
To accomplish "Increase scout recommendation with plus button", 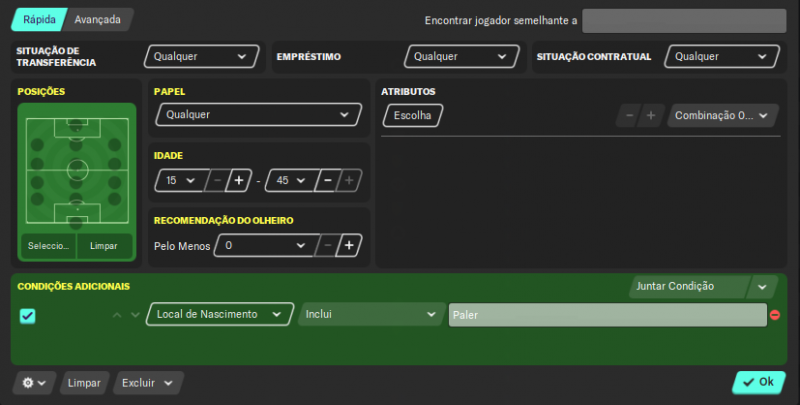I will tap(349, 246).
